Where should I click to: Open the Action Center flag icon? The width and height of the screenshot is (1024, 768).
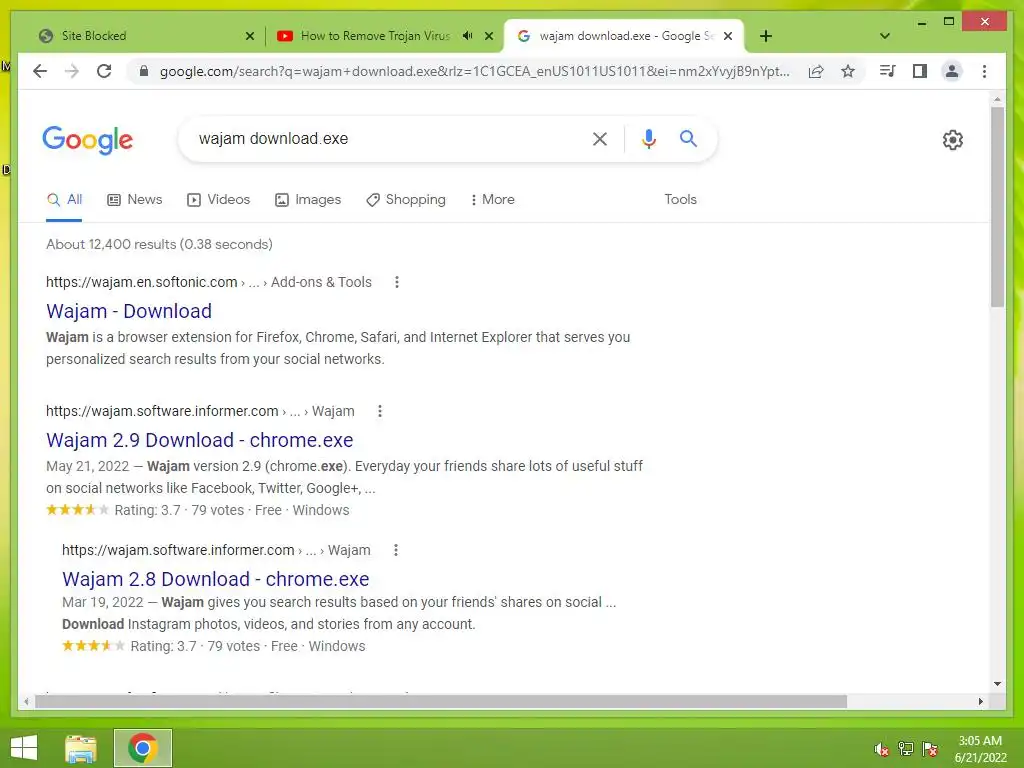(x=929, y=748)
